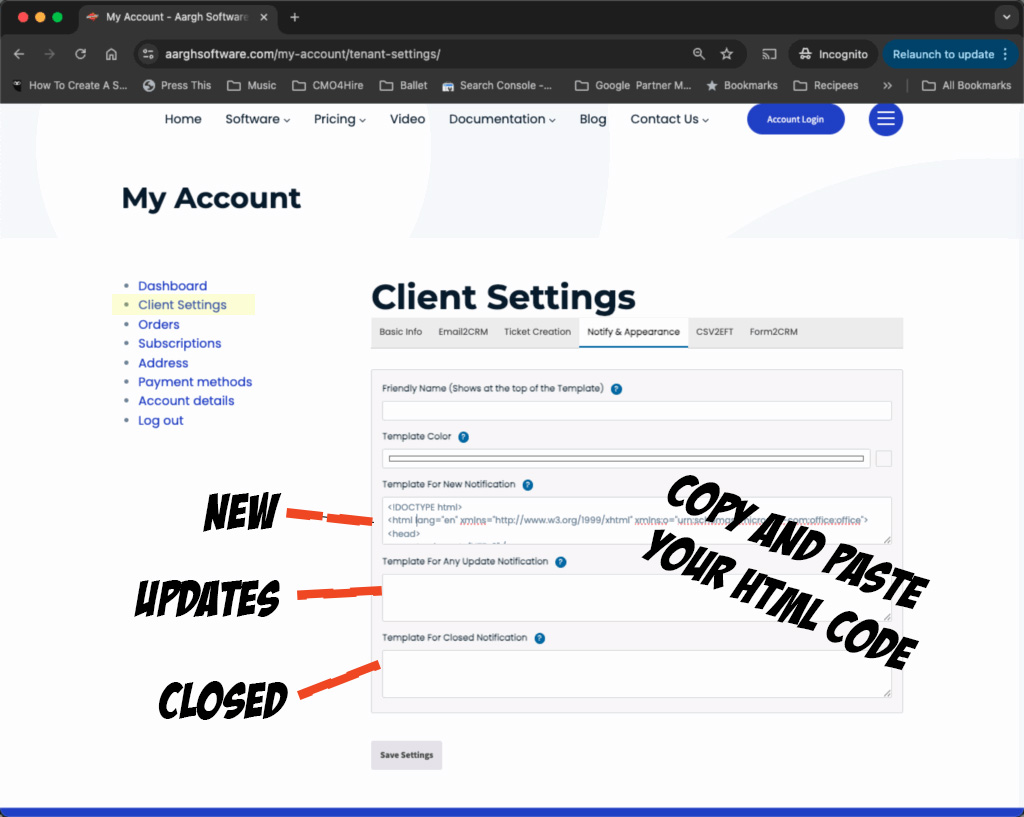
Task: Click help icon beside Friendly Name label
Action: pos(616,389)
